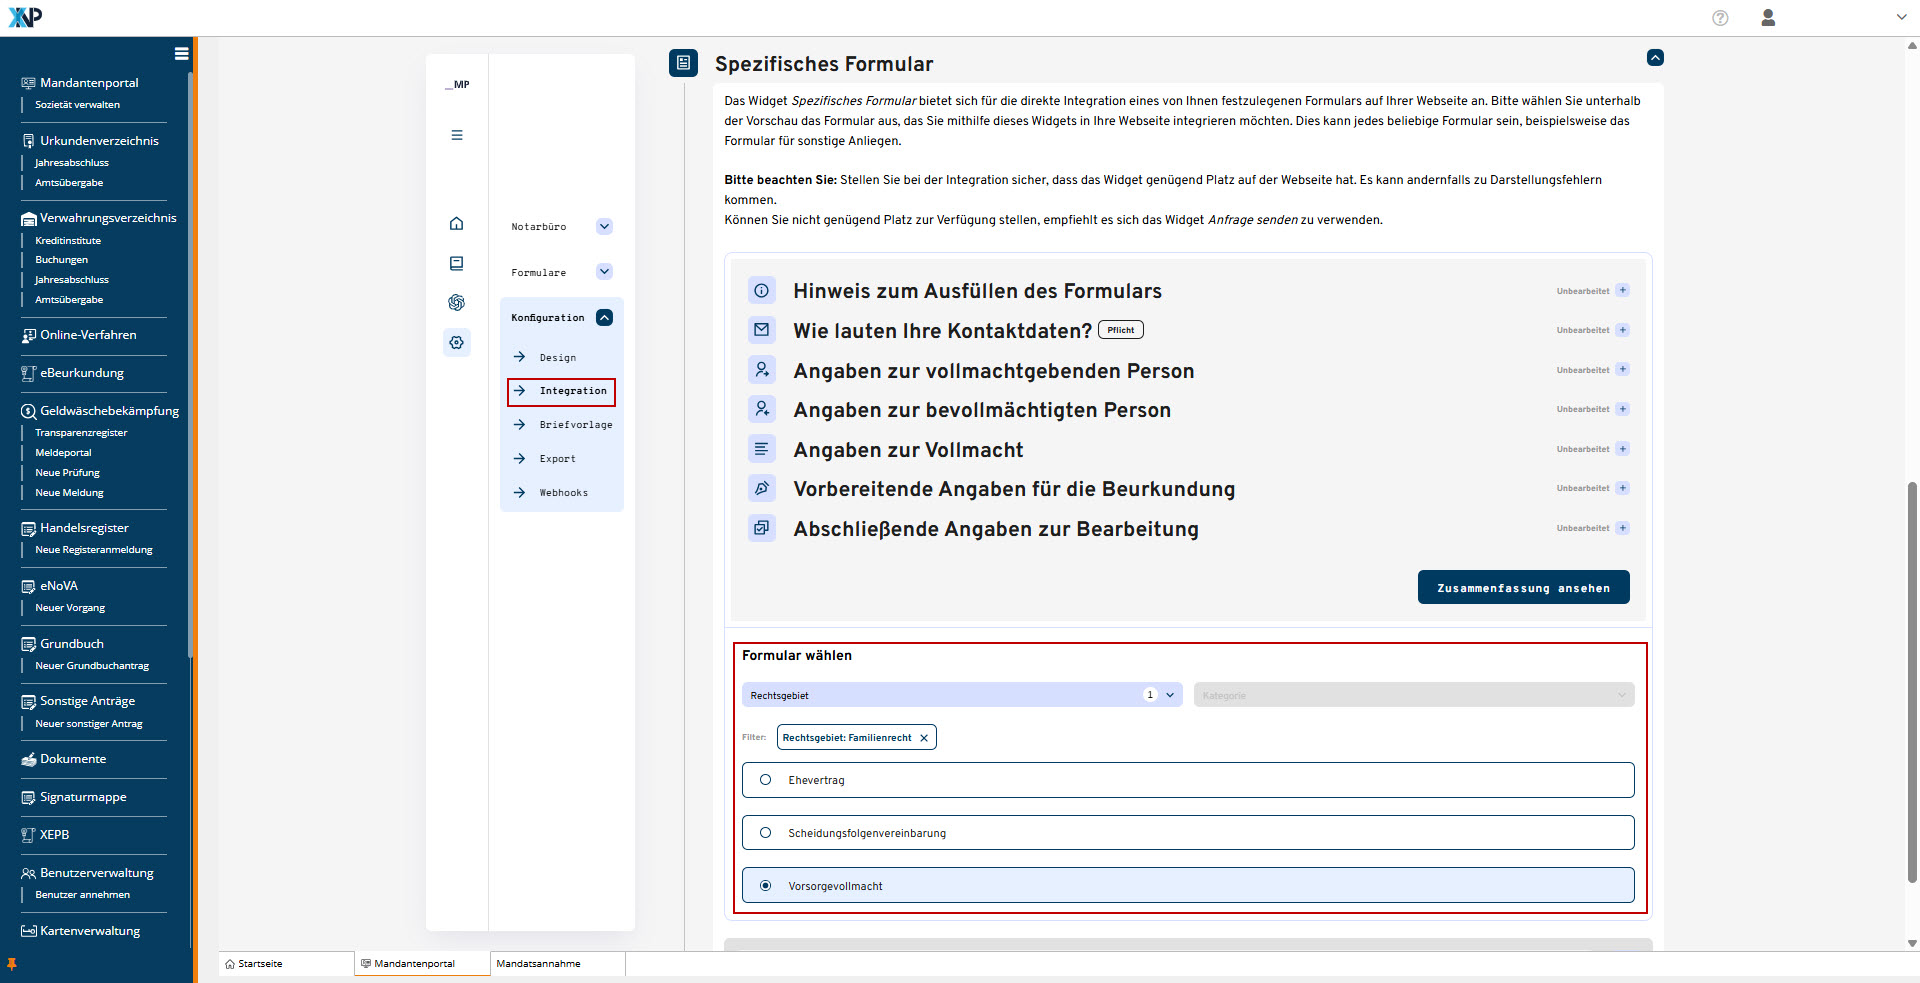This screenshot has width=1920, height=983.
Task: Click the main vertical scrollbar thumb
Action: (1912, 682)
